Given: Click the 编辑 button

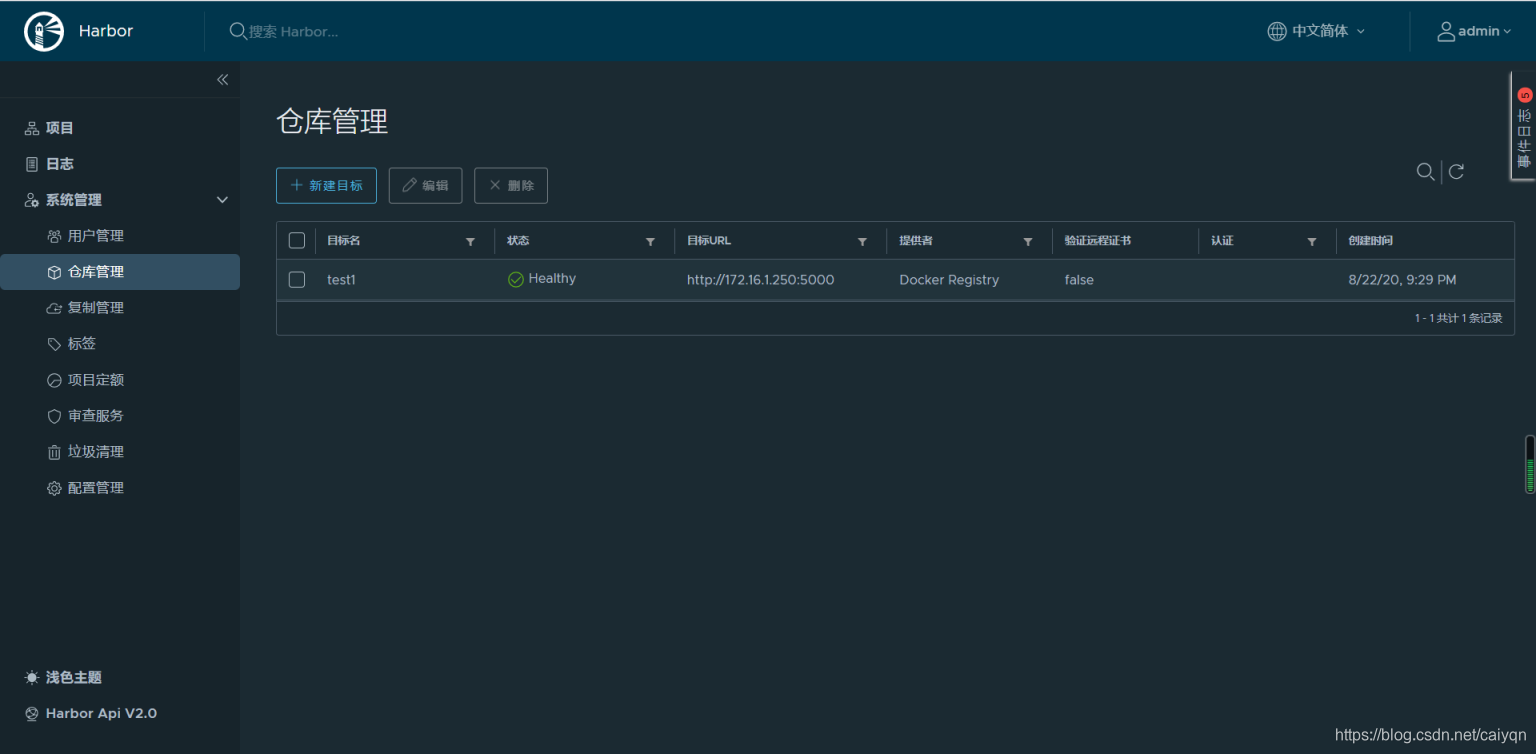Looking at the screenshot, I should pos(425,186).
